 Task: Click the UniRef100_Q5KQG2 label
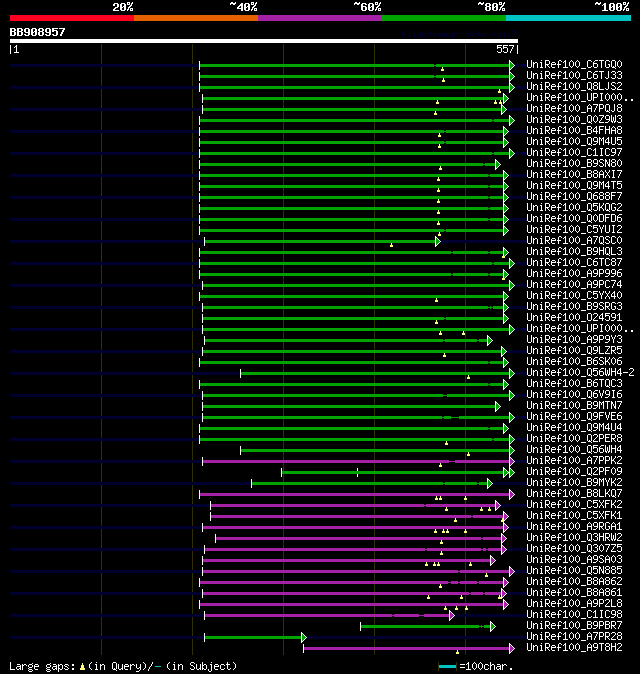[x=574, y=208]
